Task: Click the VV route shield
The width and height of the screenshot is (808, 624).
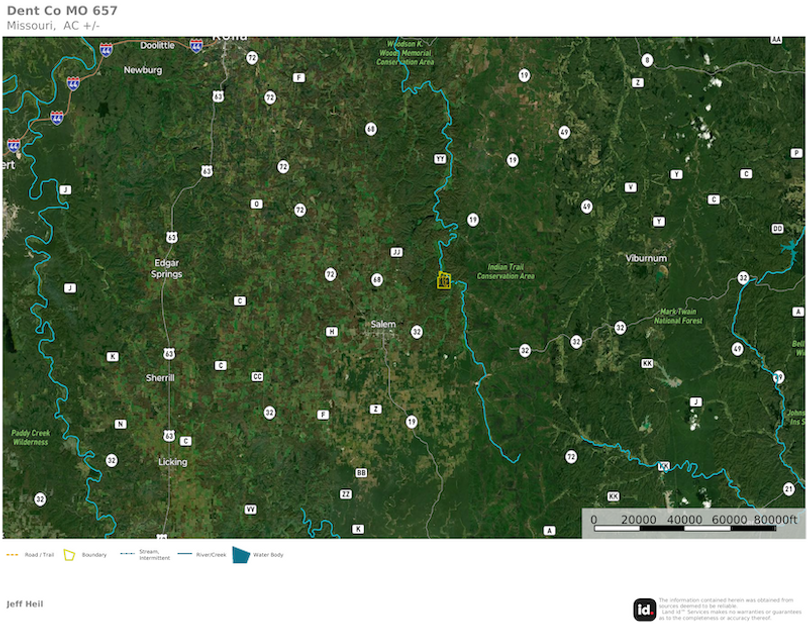Action: point(250,510)
